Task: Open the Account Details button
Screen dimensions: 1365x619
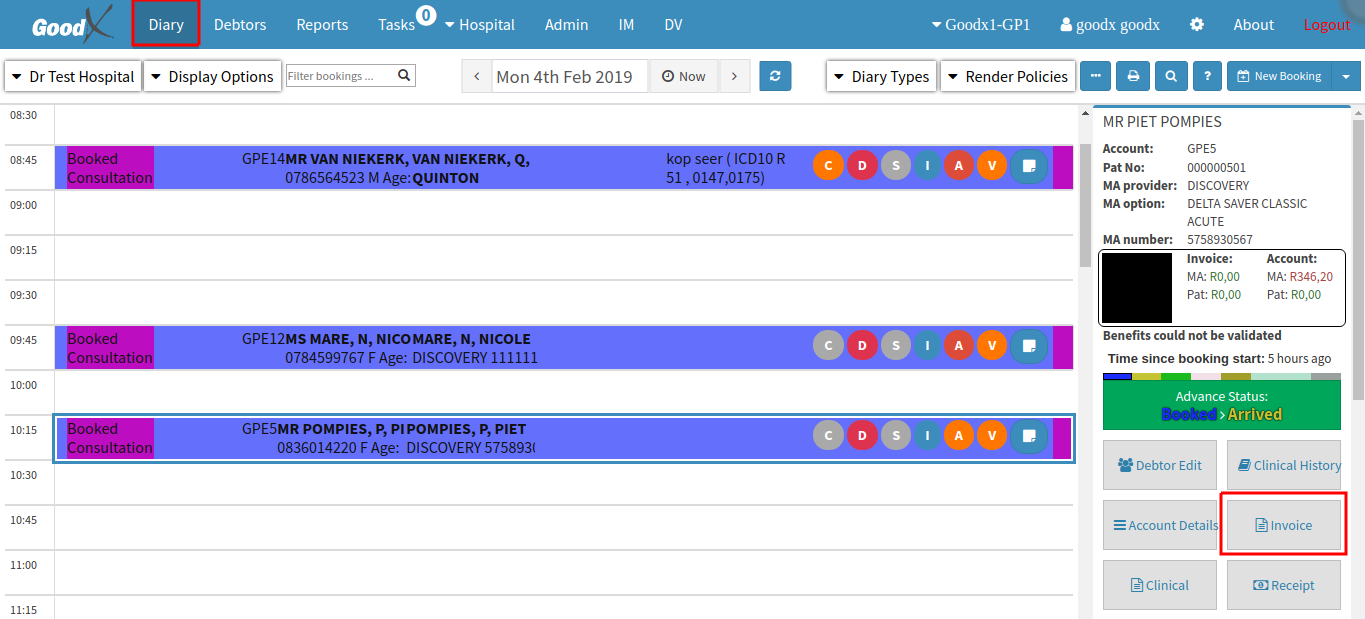Action: click(x=1160, y=525)
